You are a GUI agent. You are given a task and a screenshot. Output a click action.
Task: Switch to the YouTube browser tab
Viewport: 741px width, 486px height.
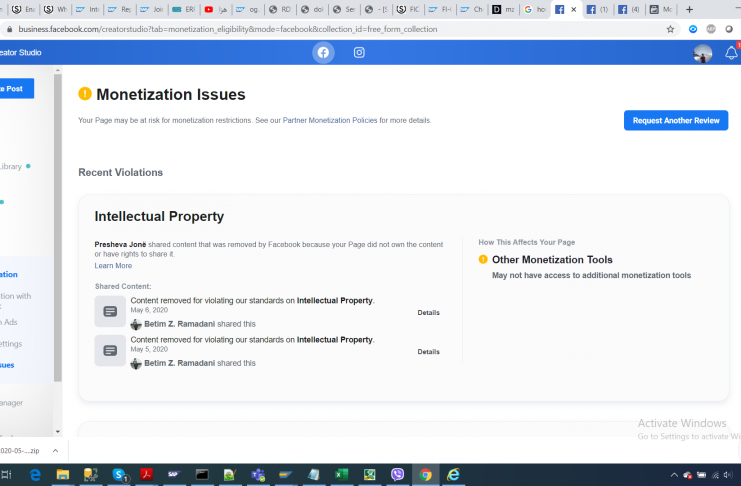[x=212, y=9]
